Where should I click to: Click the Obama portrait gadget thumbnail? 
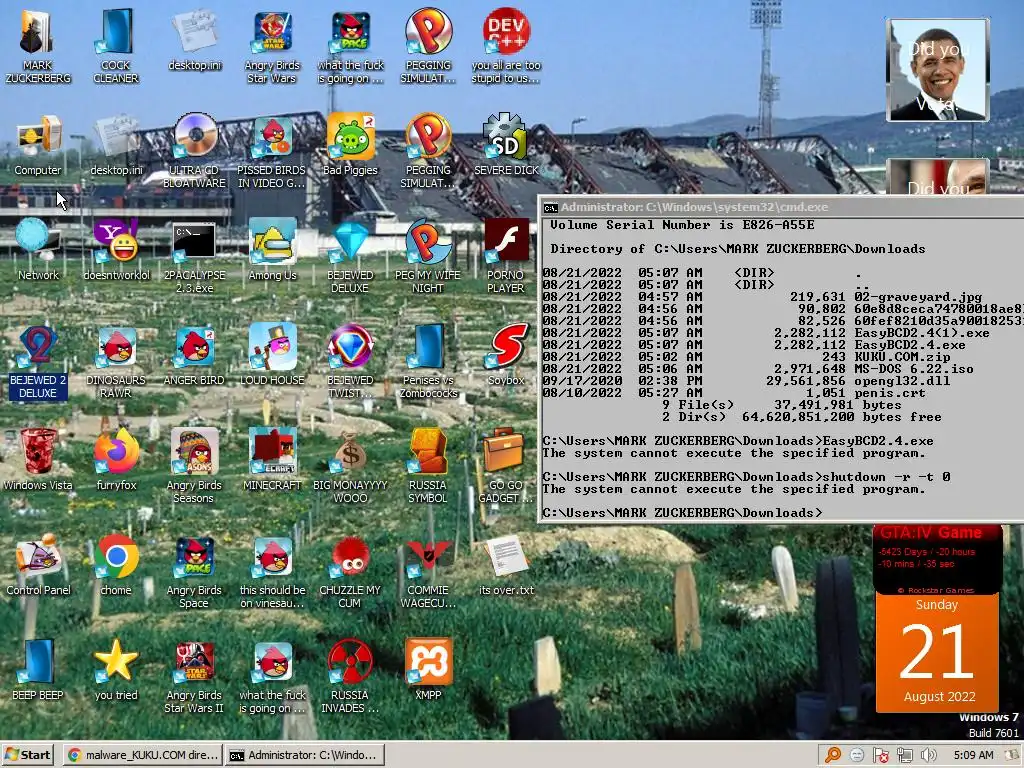pos(937,70)
